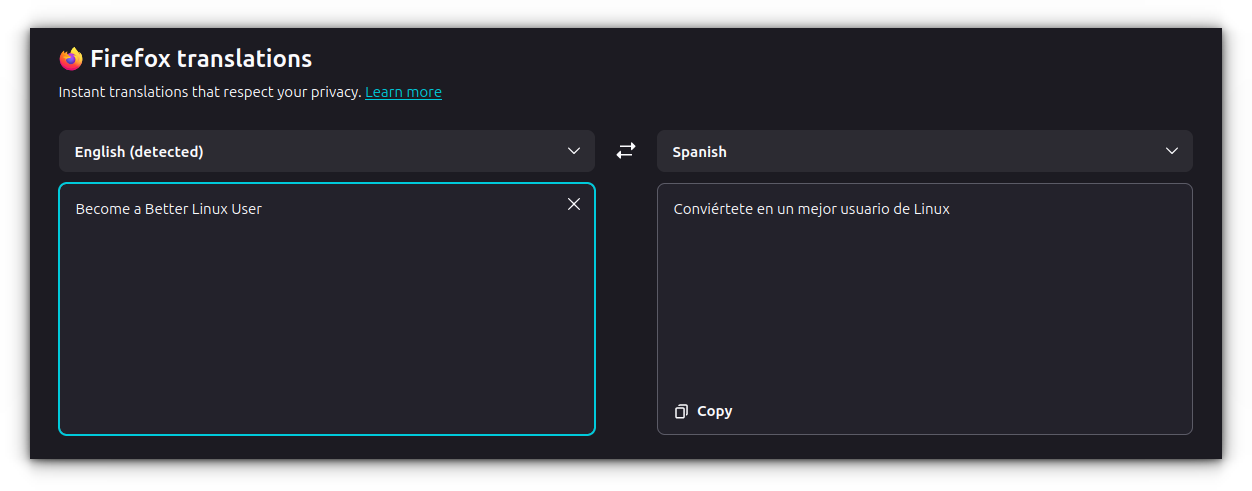Viewport: 1252px width, 491px height.
Task: Click the 'Firefox translations' heading
Action: 201,59
